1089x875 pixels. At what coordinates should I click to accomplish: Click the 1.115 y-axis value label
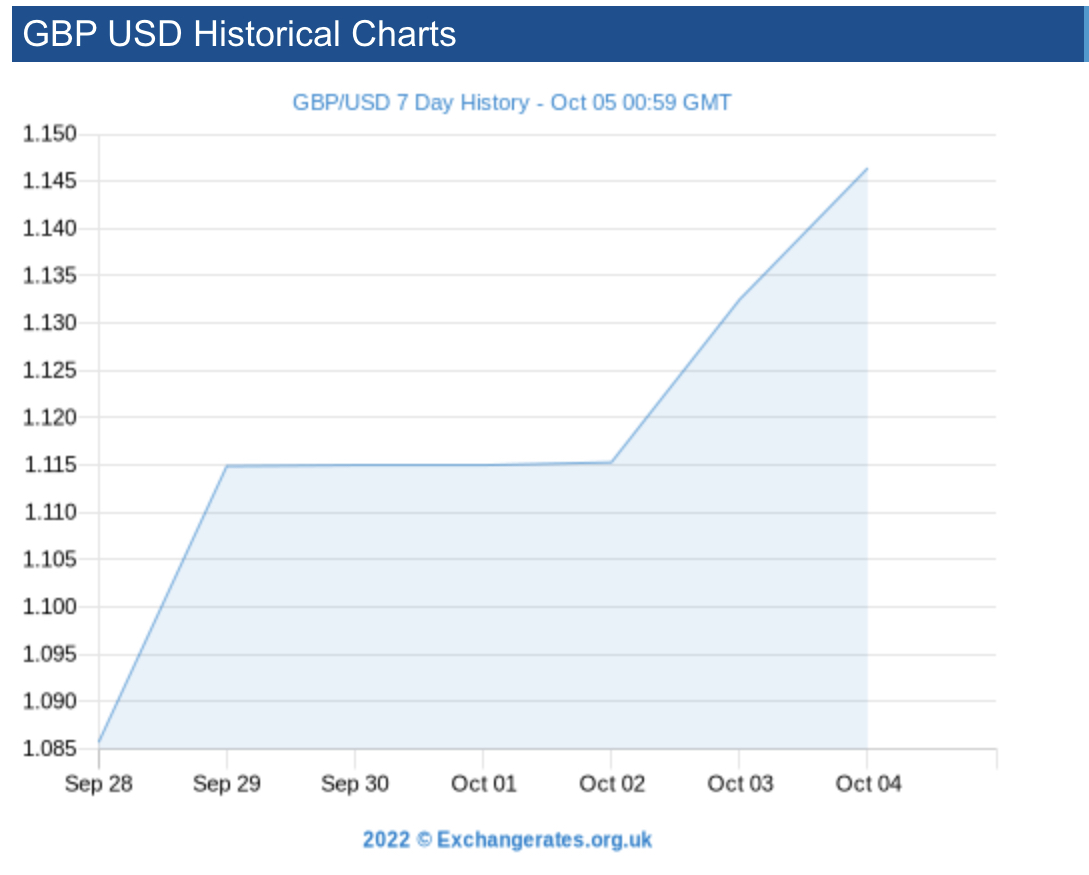point(50,465)
